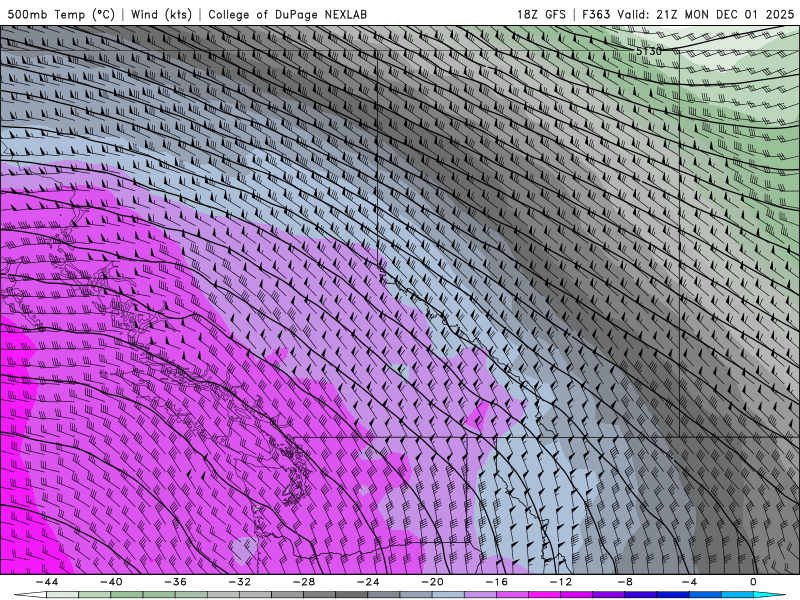Click the "5130" height contour label
This screenshot has width=800, height=600.
point(648,51)
